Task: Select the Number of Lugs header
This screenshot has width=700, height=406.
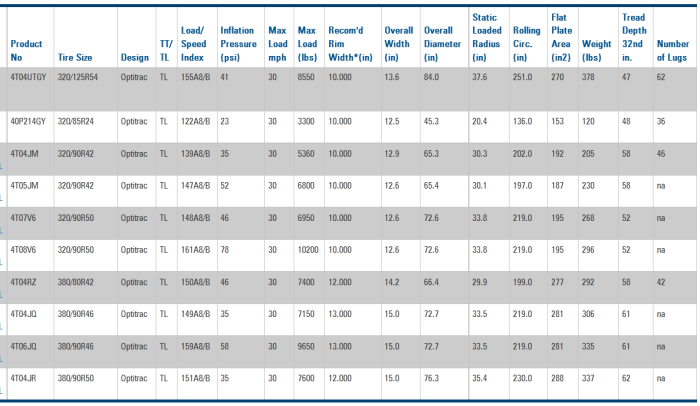Action: coord(672,50)
